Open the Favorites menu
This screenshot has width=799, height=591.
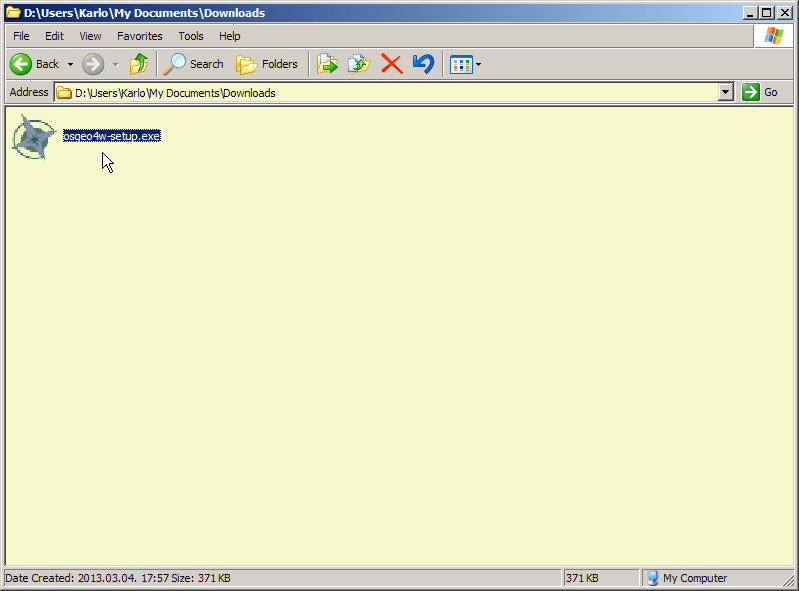click(x=140, y=36)
